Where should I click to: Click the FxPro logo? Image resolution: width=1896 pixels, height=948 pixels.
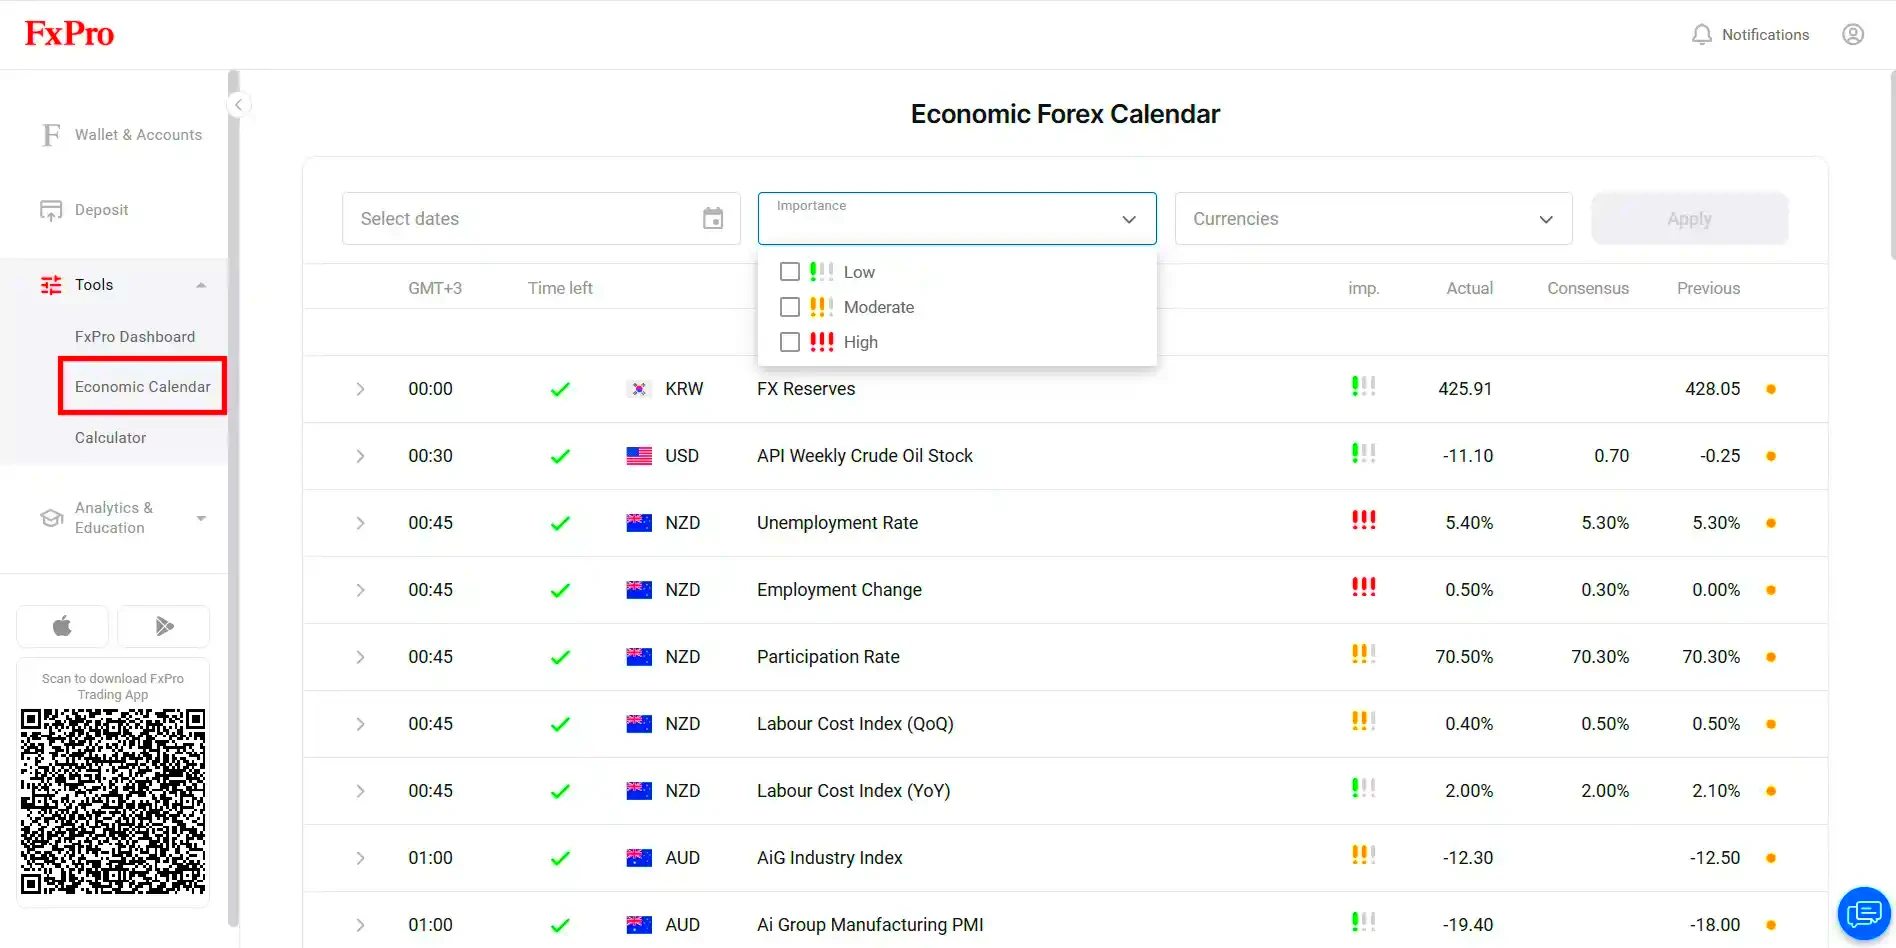(68, 32)
